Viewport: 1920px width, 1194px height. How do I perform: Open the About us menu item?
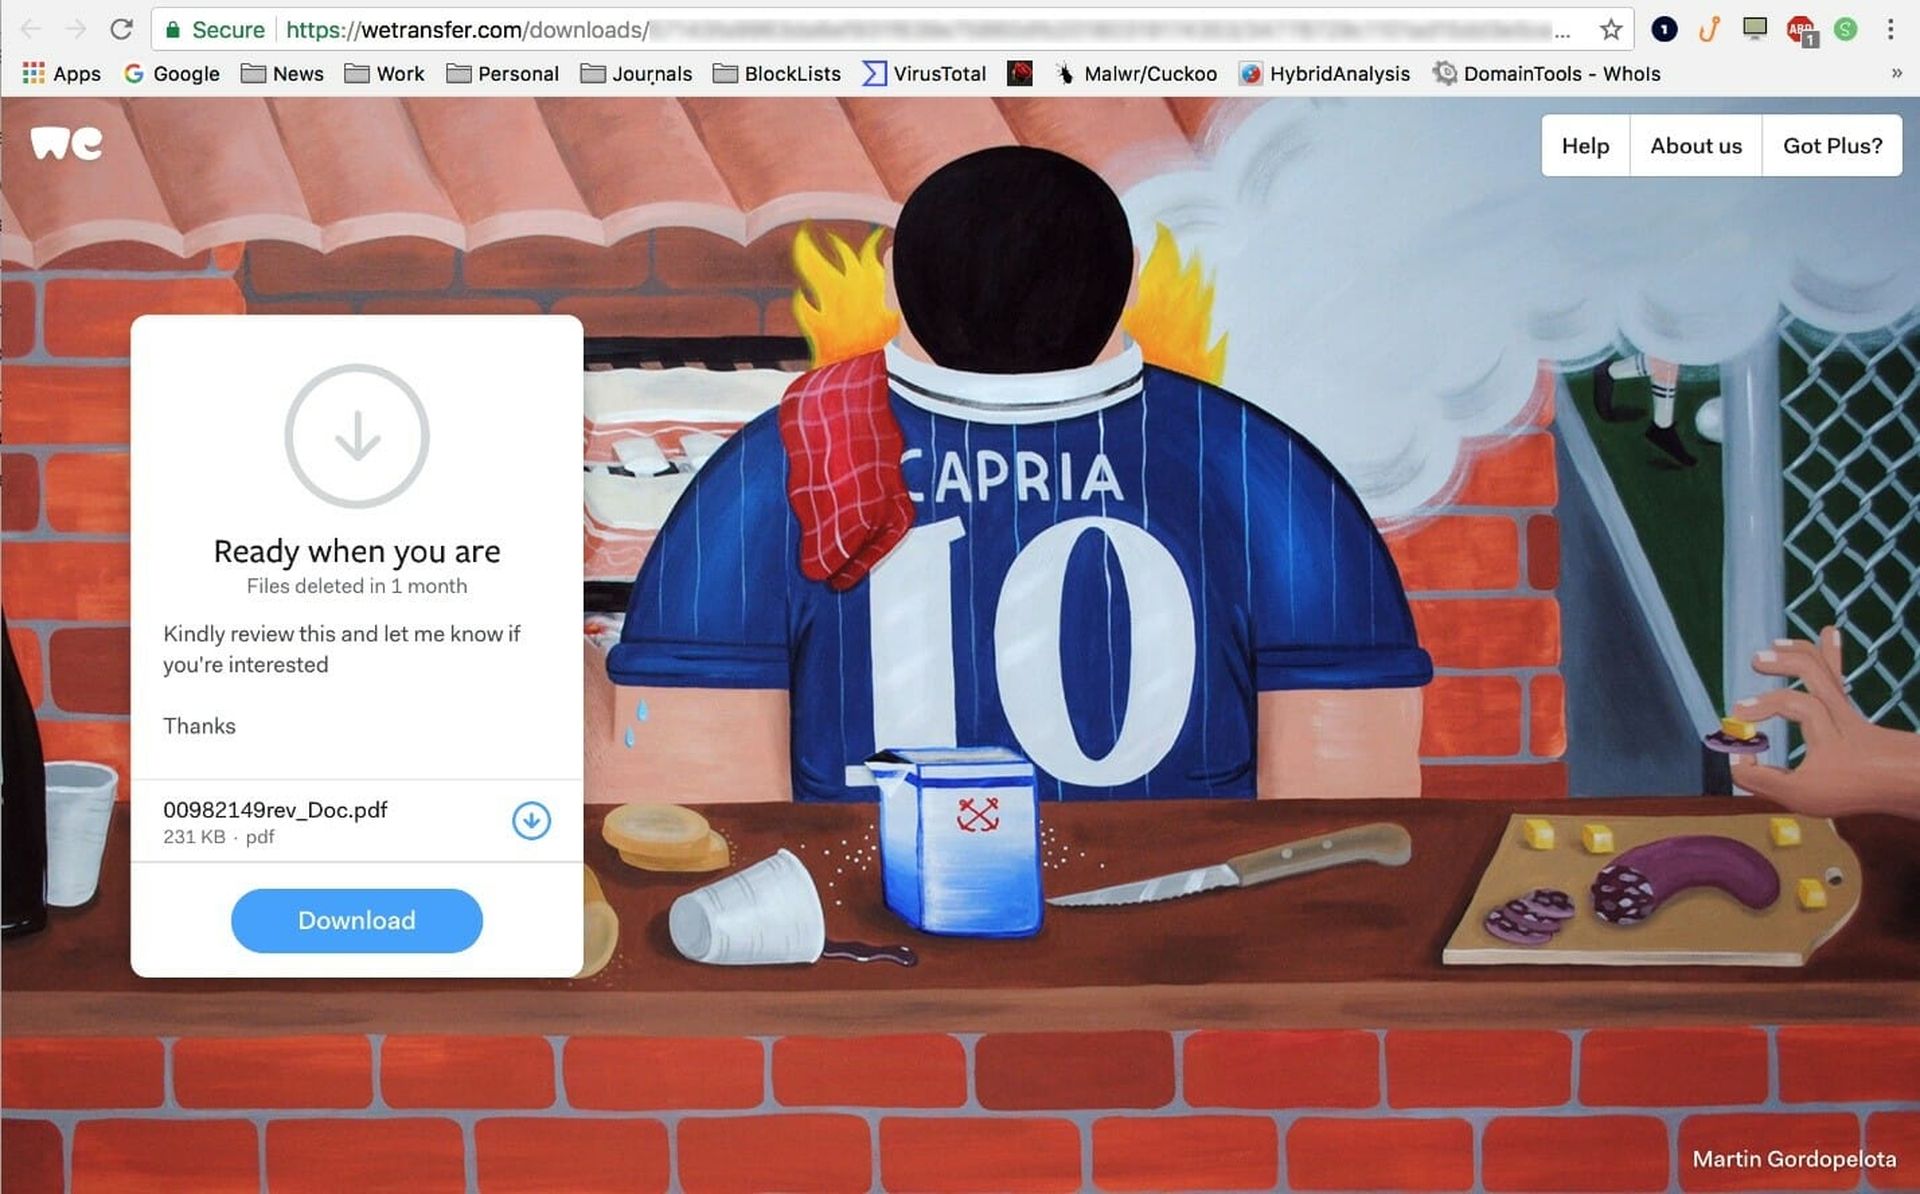1696,146
